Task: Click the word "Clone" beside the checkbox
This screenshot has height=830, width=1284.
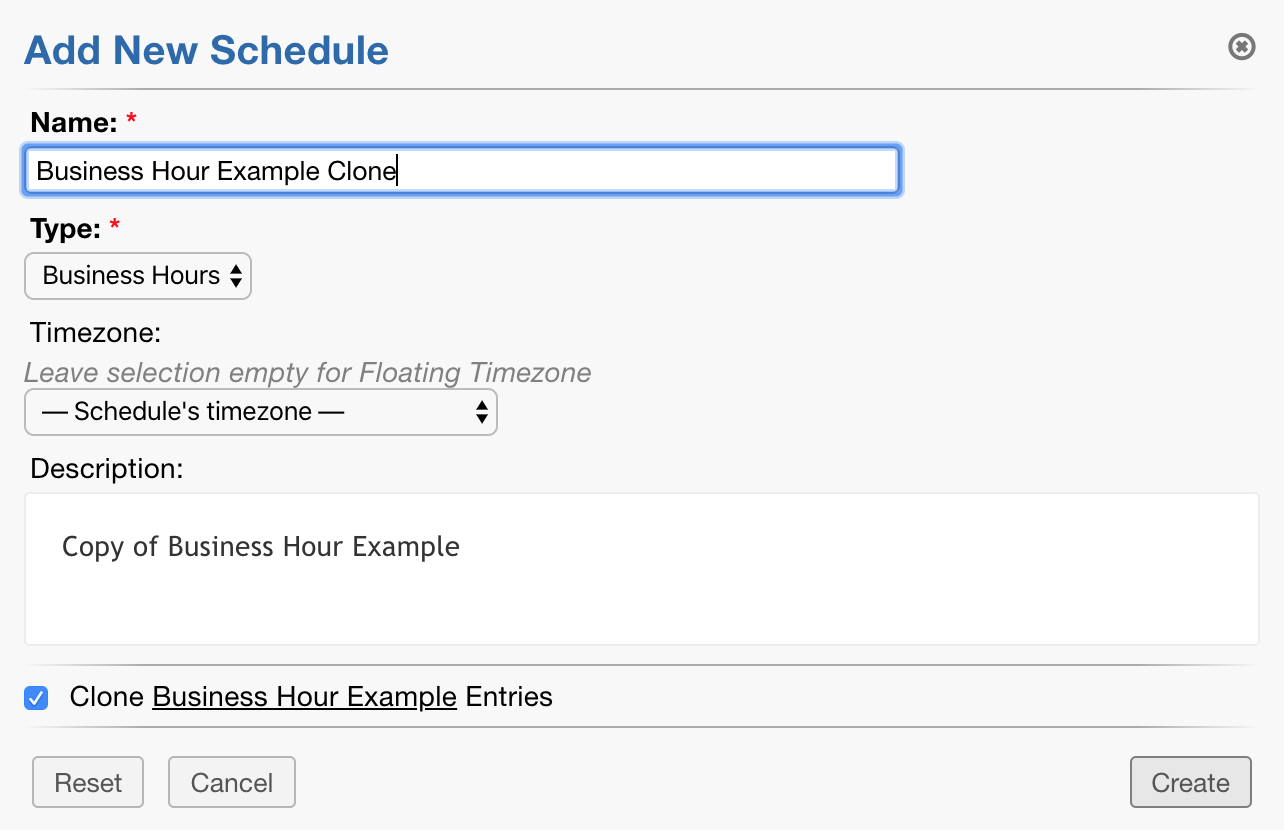Action: pyautogui.click(x=107, y=697)
